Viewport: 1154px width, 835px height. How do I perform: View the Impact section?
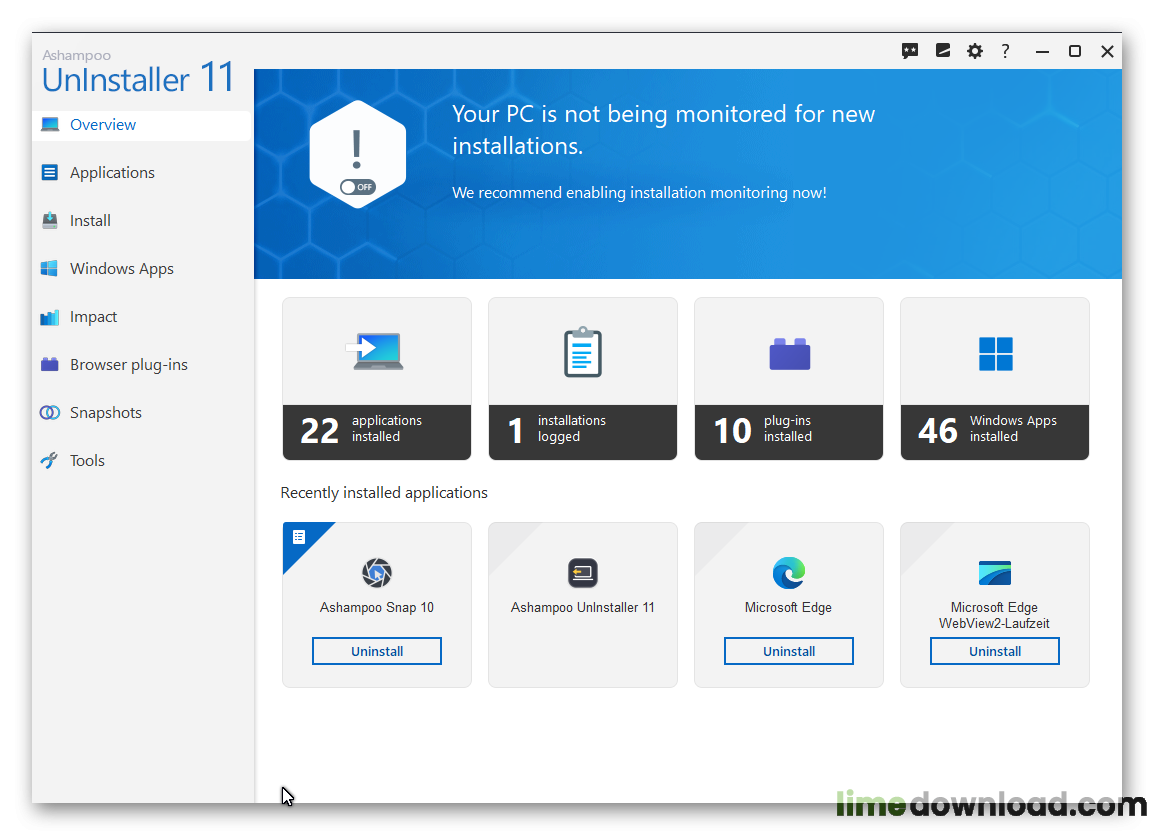pos(93,316)
